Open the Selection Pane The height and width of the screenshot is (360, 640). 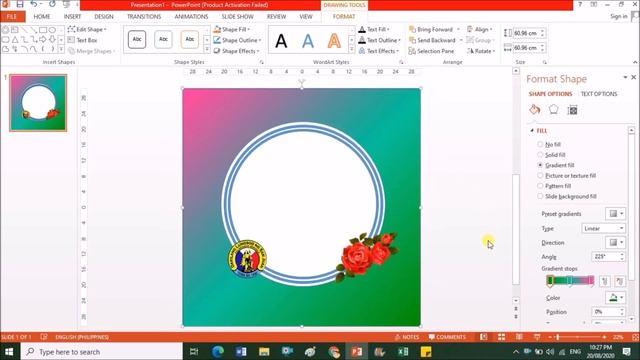click(x=431, y=51)
